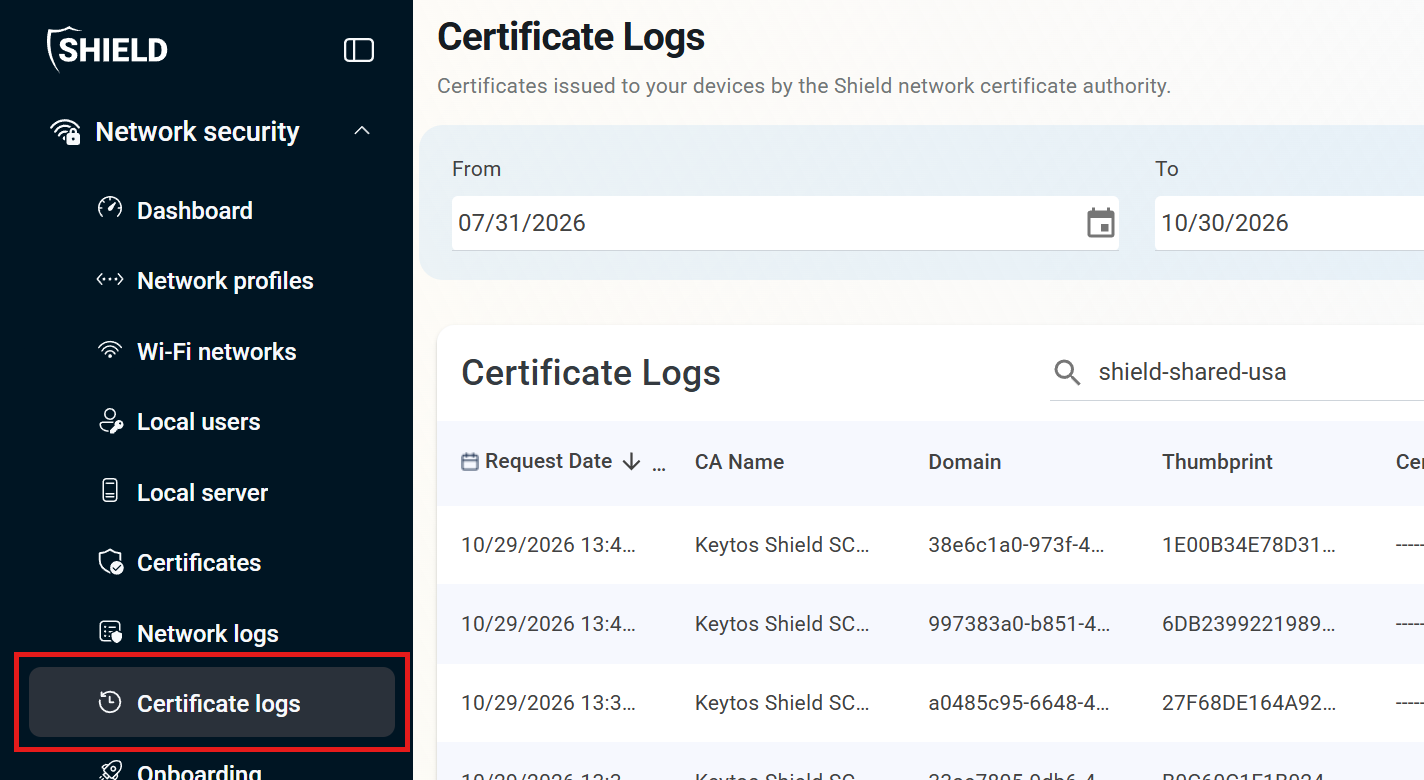Click the Network security Wi-Fi lock icon
This screenshot has height=780, width=1424.
(x=66, y=132)
